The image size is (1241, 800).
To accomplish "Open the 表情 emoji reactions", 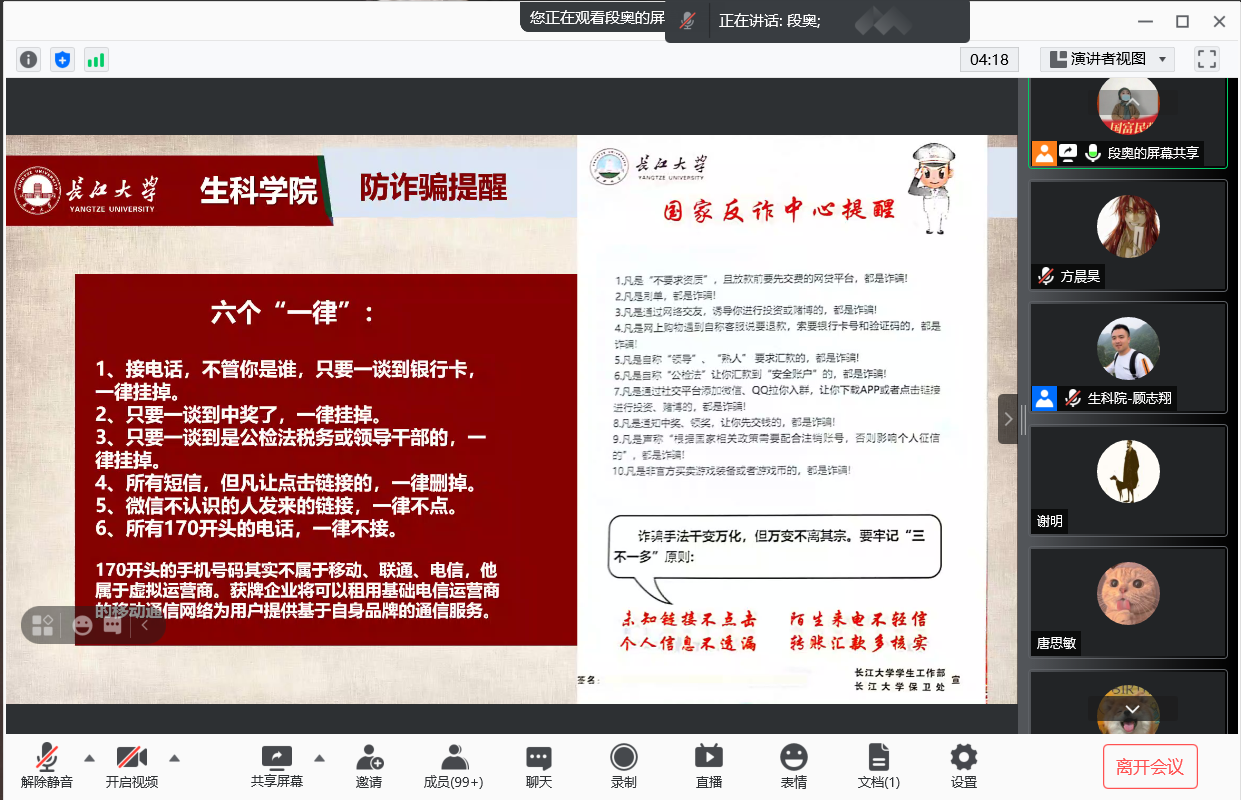I will (x=794, y=766).
